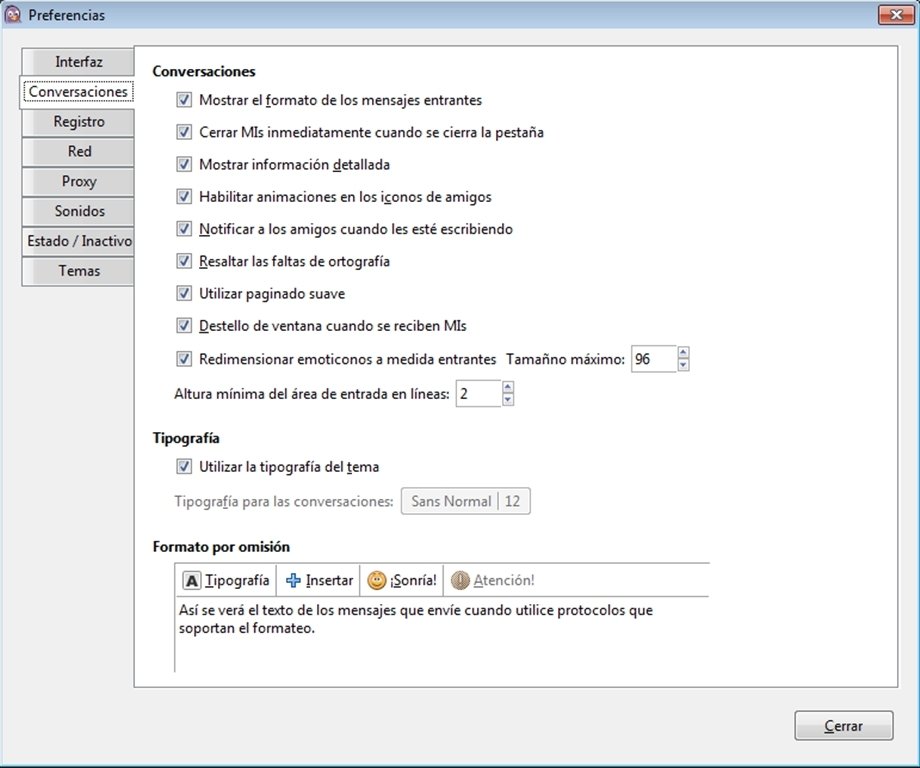Image resolution: width=920 pixels, height=768 pixels.
Task: Uncheck Mostrar el formato de los mensajes entrantes
Action: pos(184,100)
